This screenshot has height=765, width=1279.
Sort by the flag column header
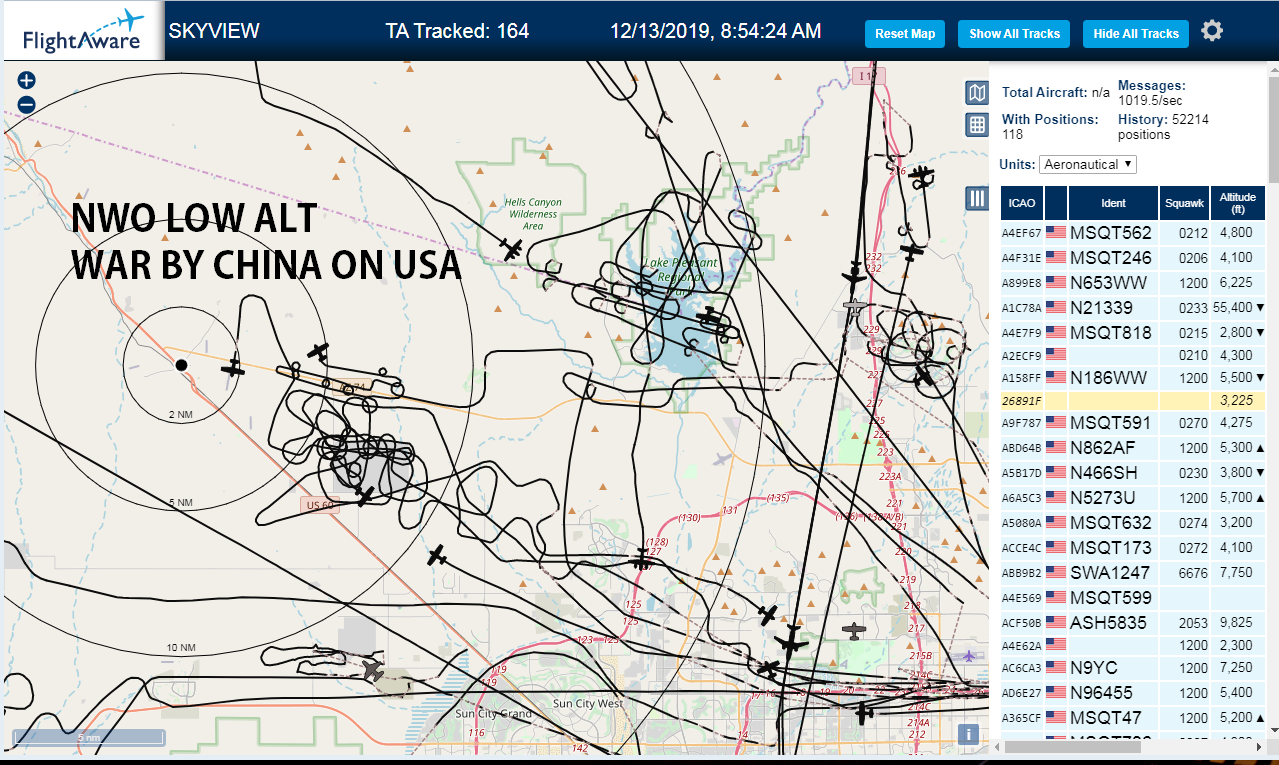(1056, 203)
